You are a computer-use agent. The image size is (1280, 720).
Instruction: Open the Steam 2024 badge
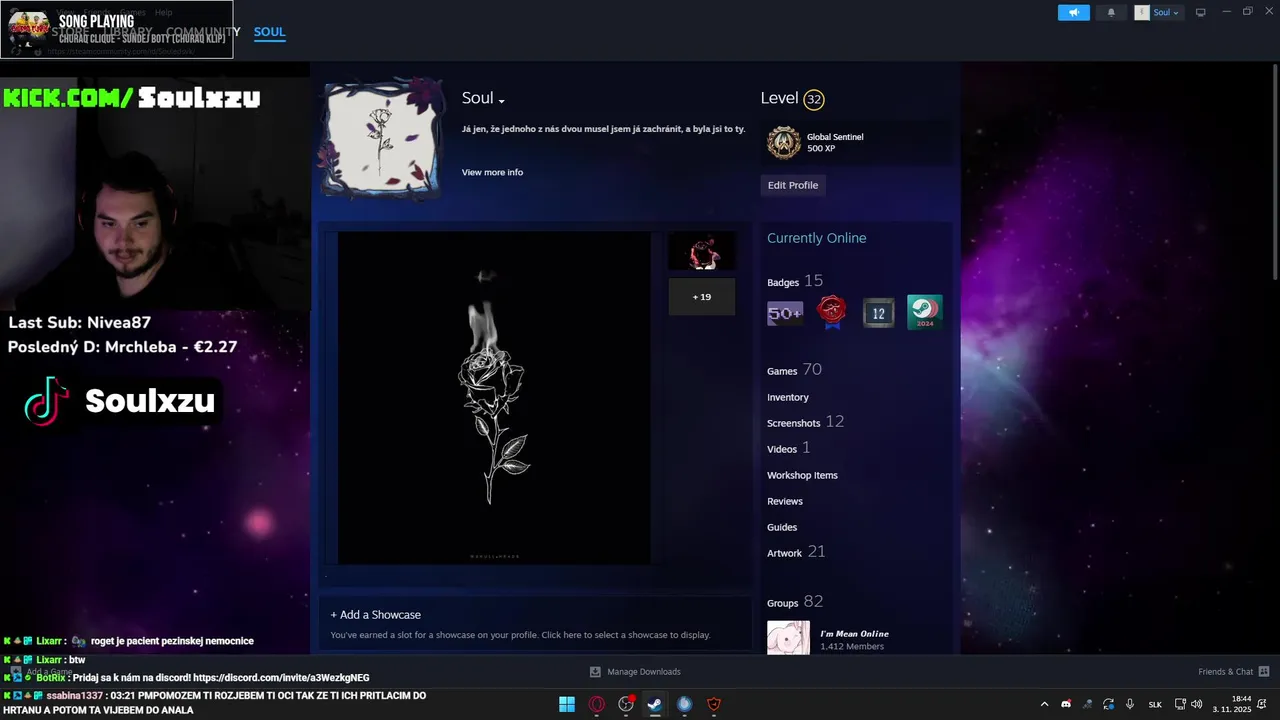pyautogui.click(x=925, y=312)
